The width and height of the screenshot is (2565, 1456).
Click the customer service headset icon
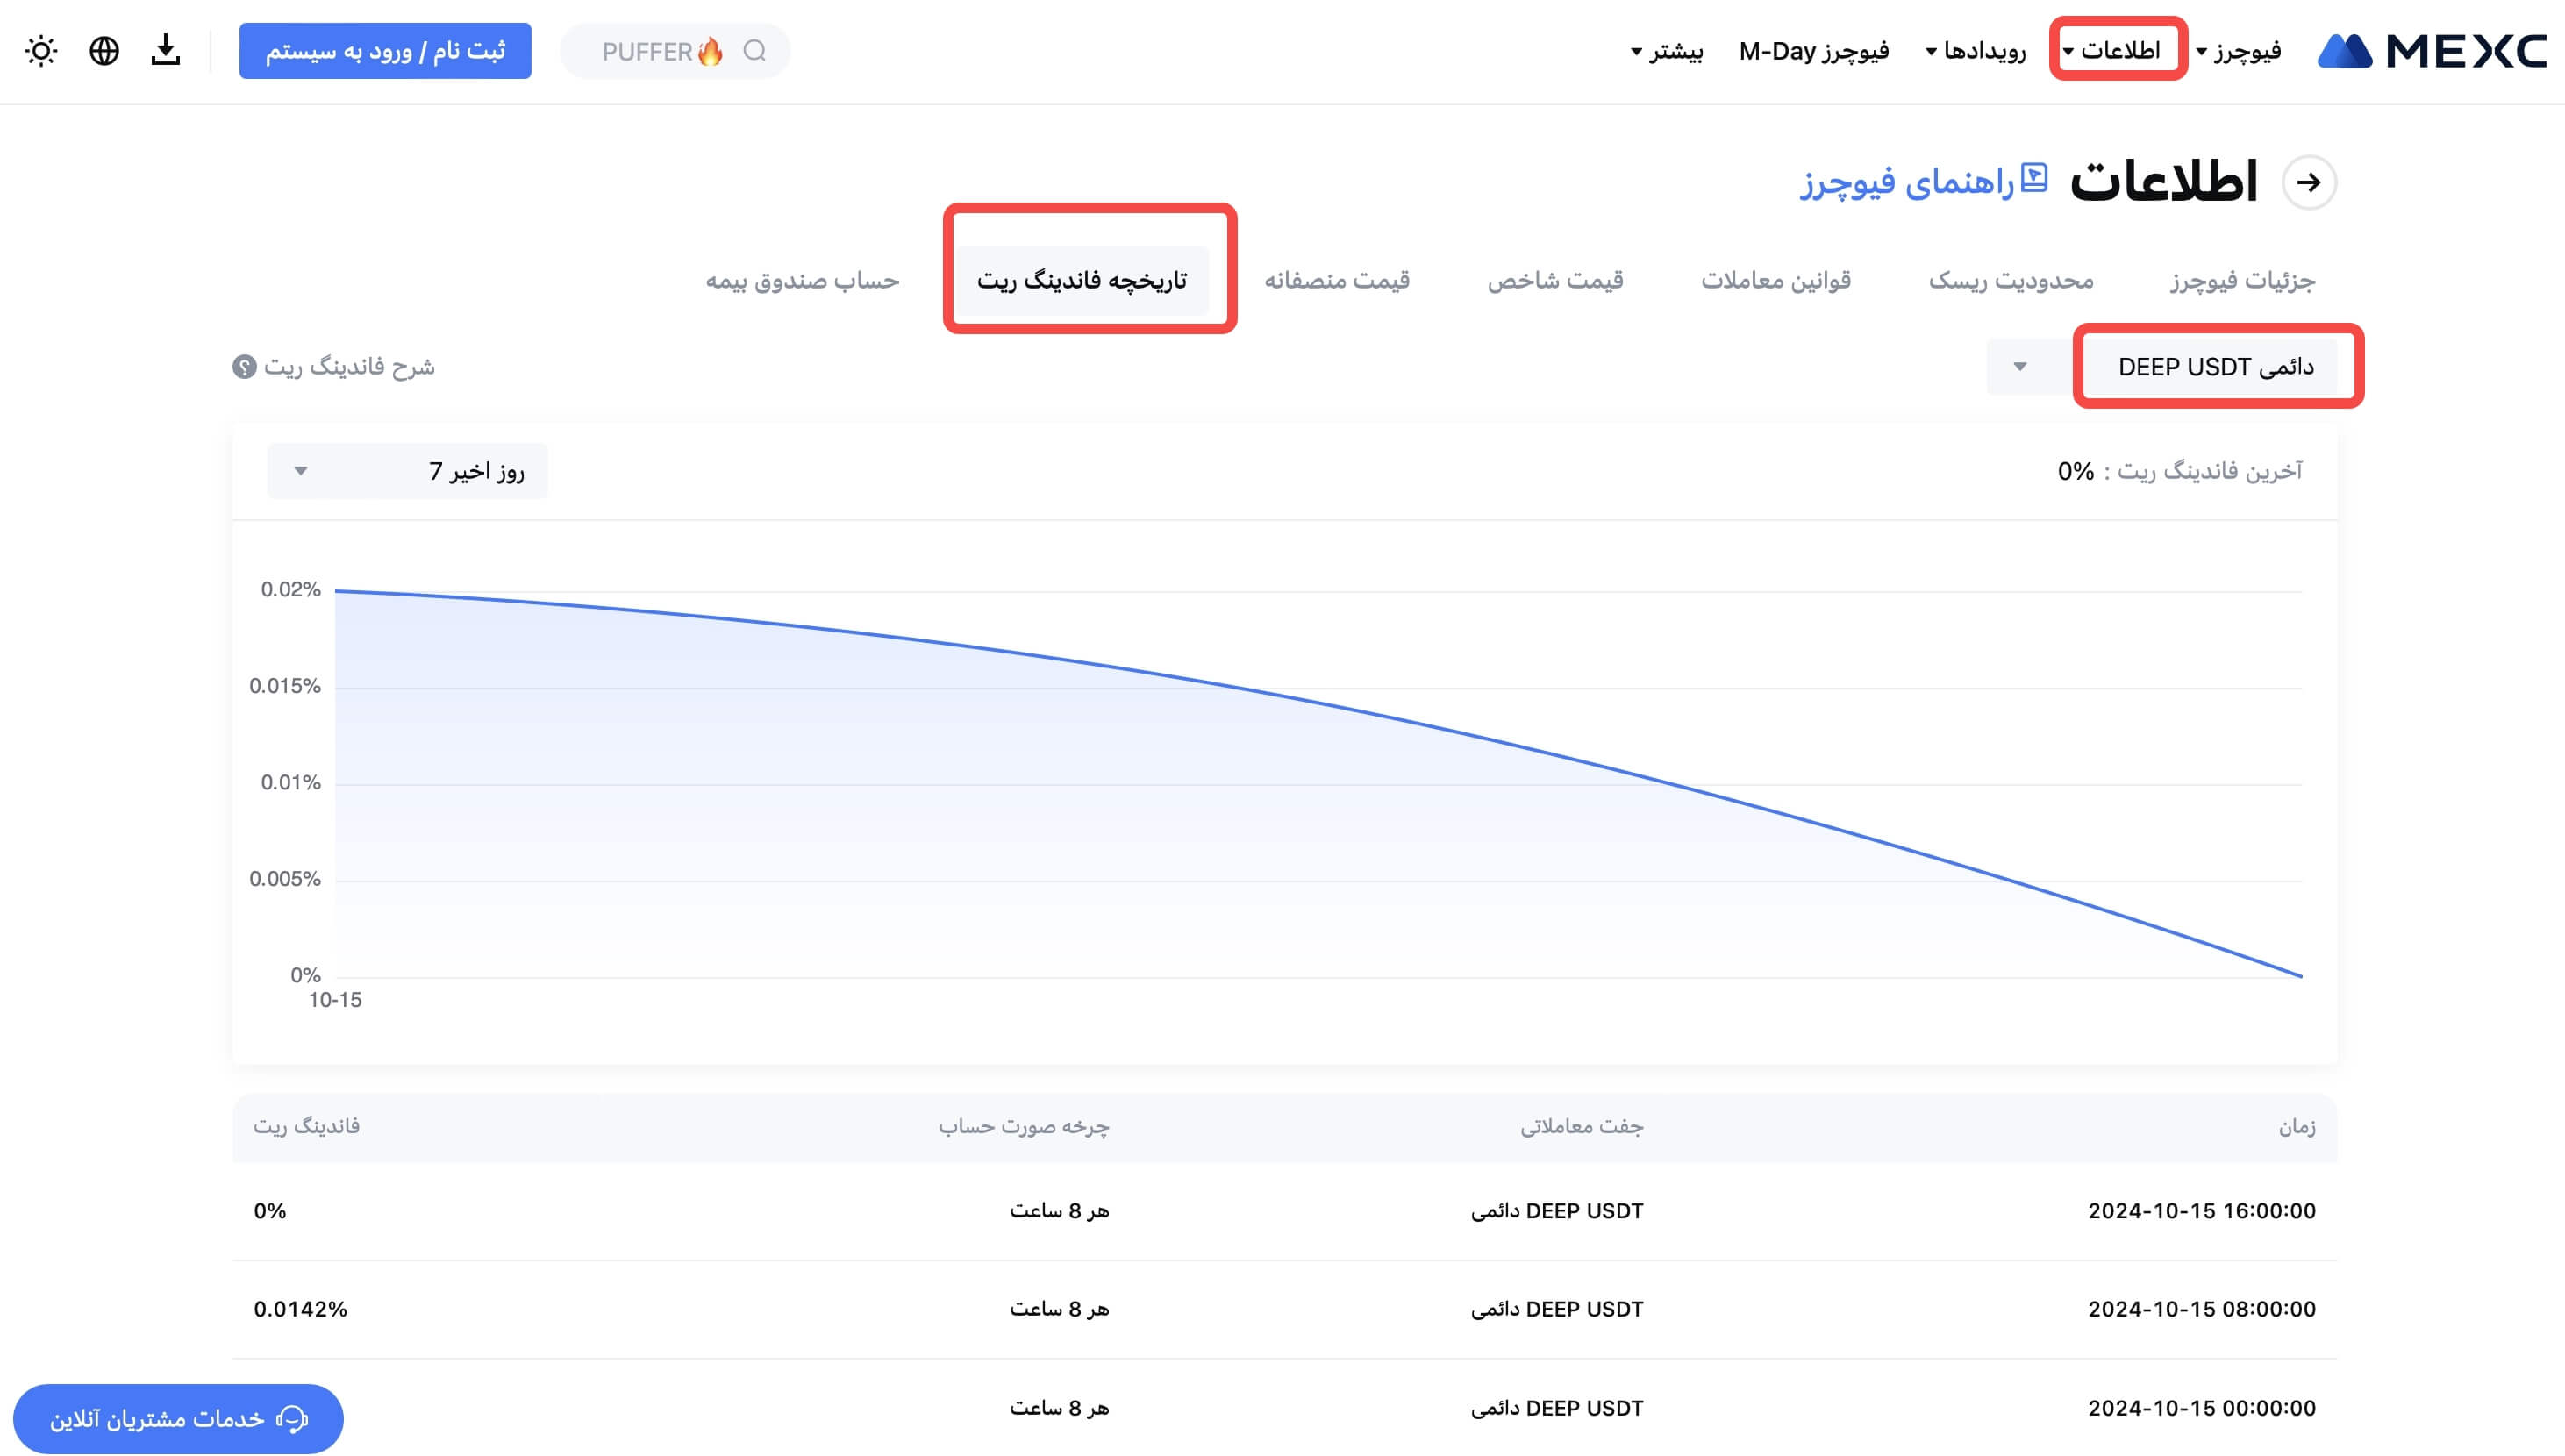click(x=292, y=1418)
